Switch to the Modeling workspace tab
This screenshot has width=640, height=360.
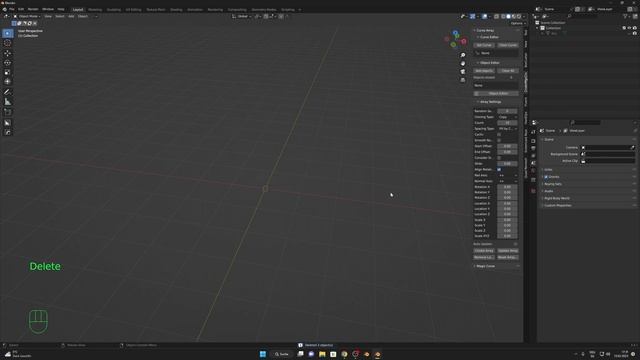coord(95,9)
